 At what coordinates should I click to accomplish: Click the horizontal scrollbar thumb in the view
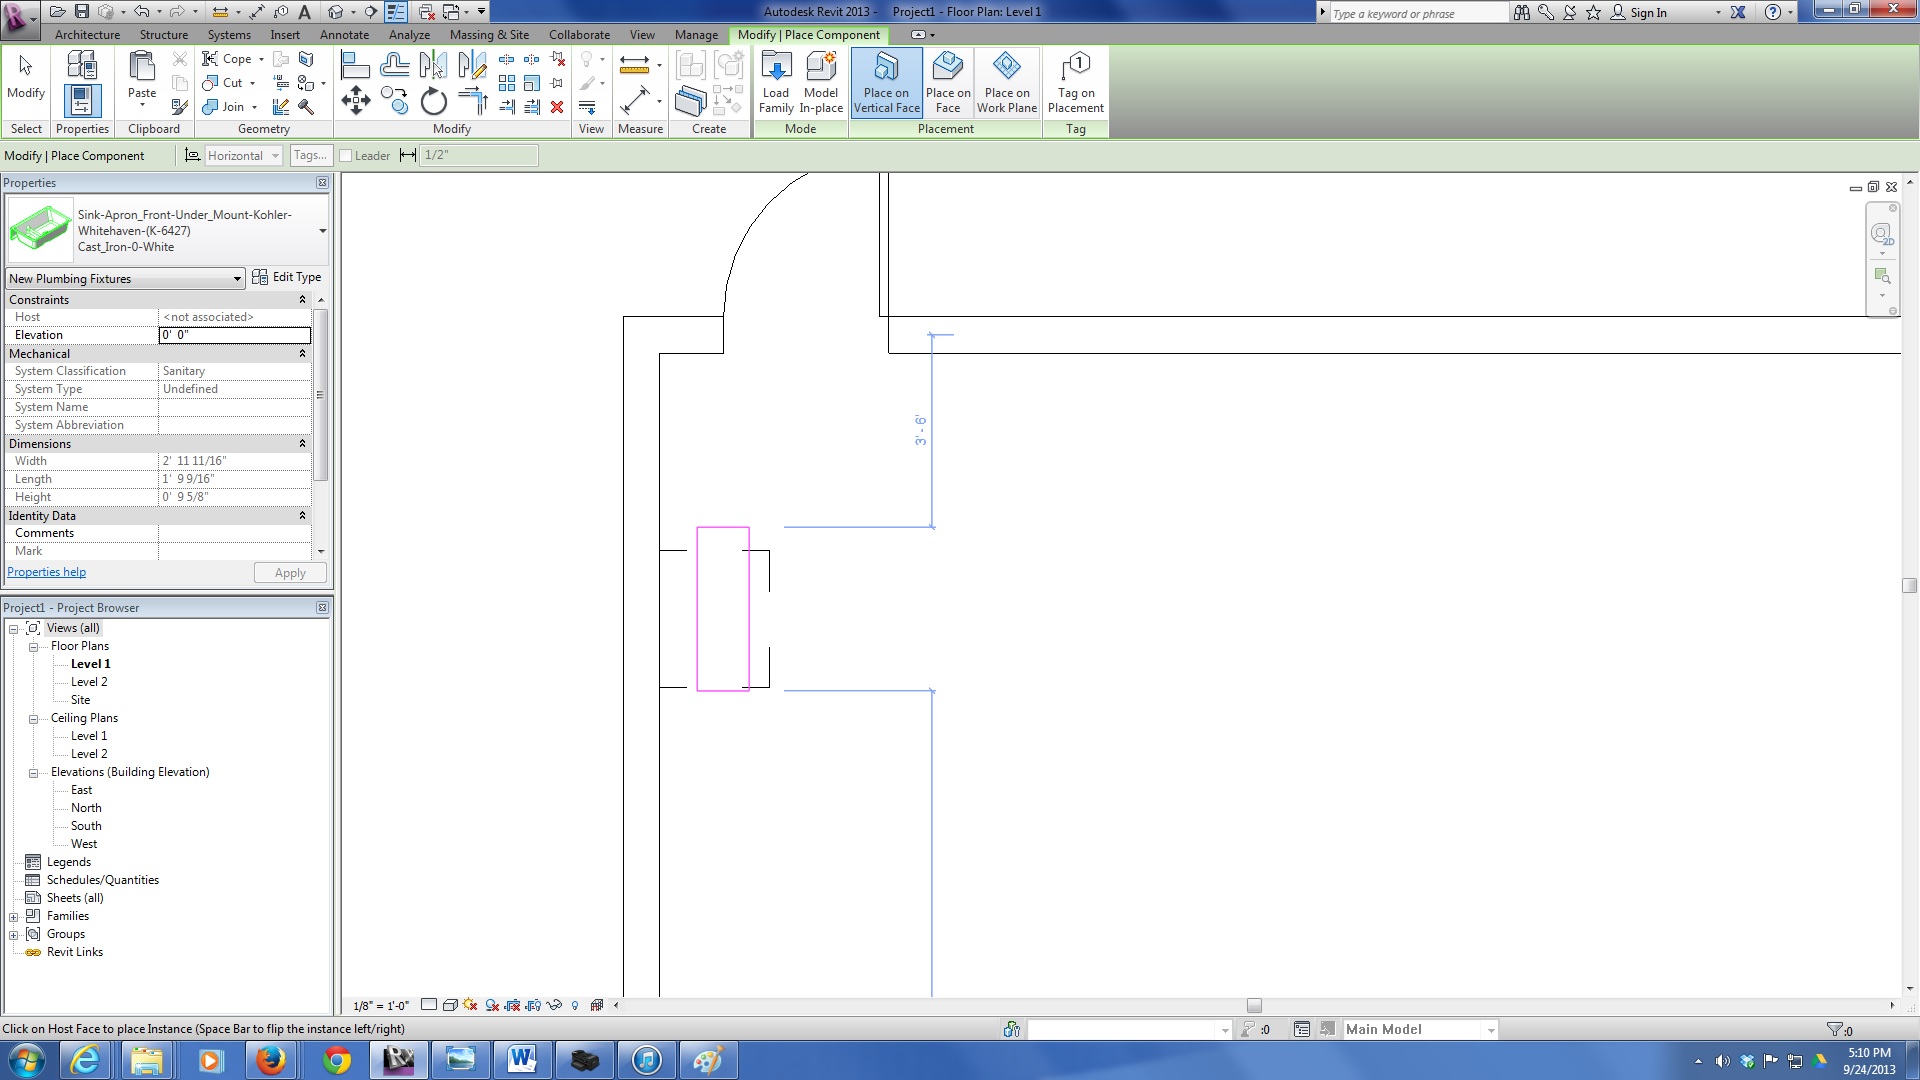1254,1006
